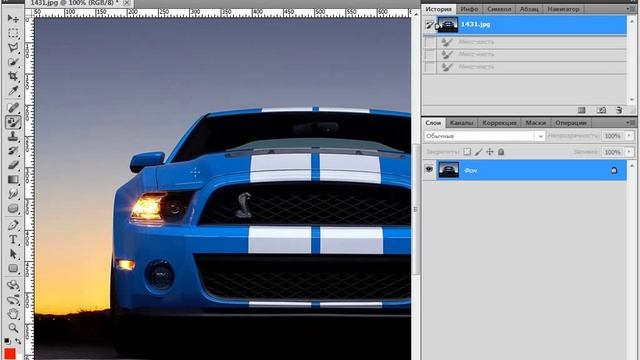
Task: Open the red foreground color picker
Action: pos(9,354)
